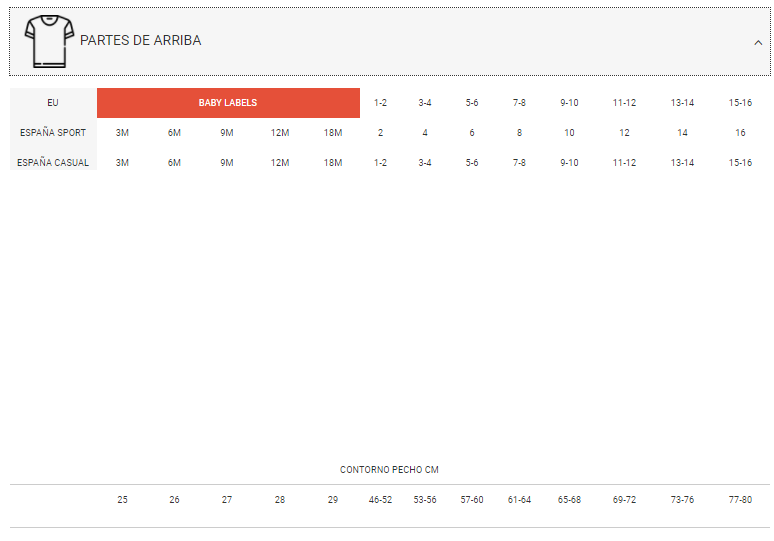Select chest measurement 25

[x=122, y=500]
